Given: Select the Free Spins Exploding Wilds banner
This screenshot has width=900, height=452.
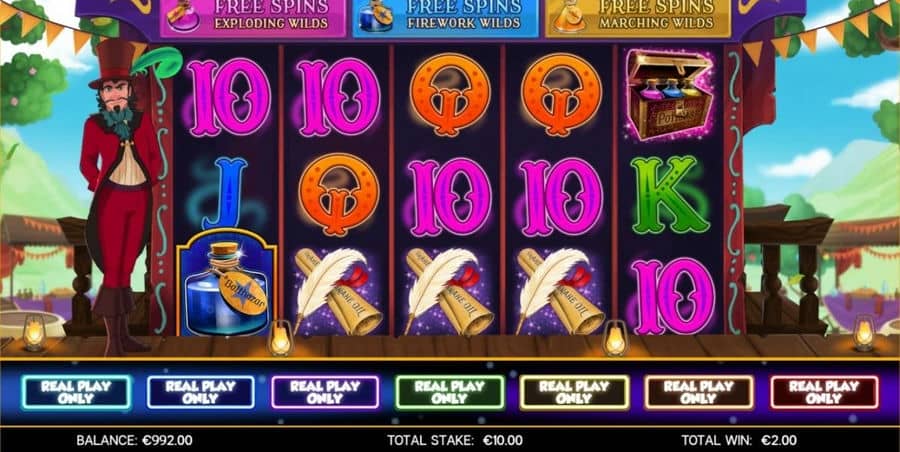Looking at the screenshot, I should (253, 18).
